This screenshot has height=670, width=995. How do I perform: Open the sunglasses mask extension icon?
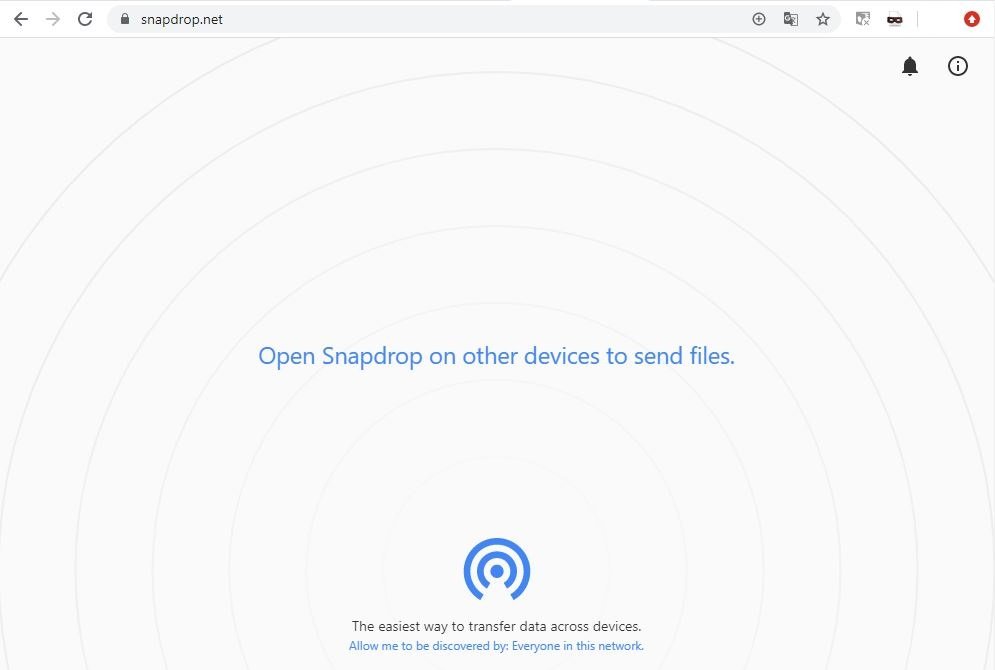[x=895, y=20]
